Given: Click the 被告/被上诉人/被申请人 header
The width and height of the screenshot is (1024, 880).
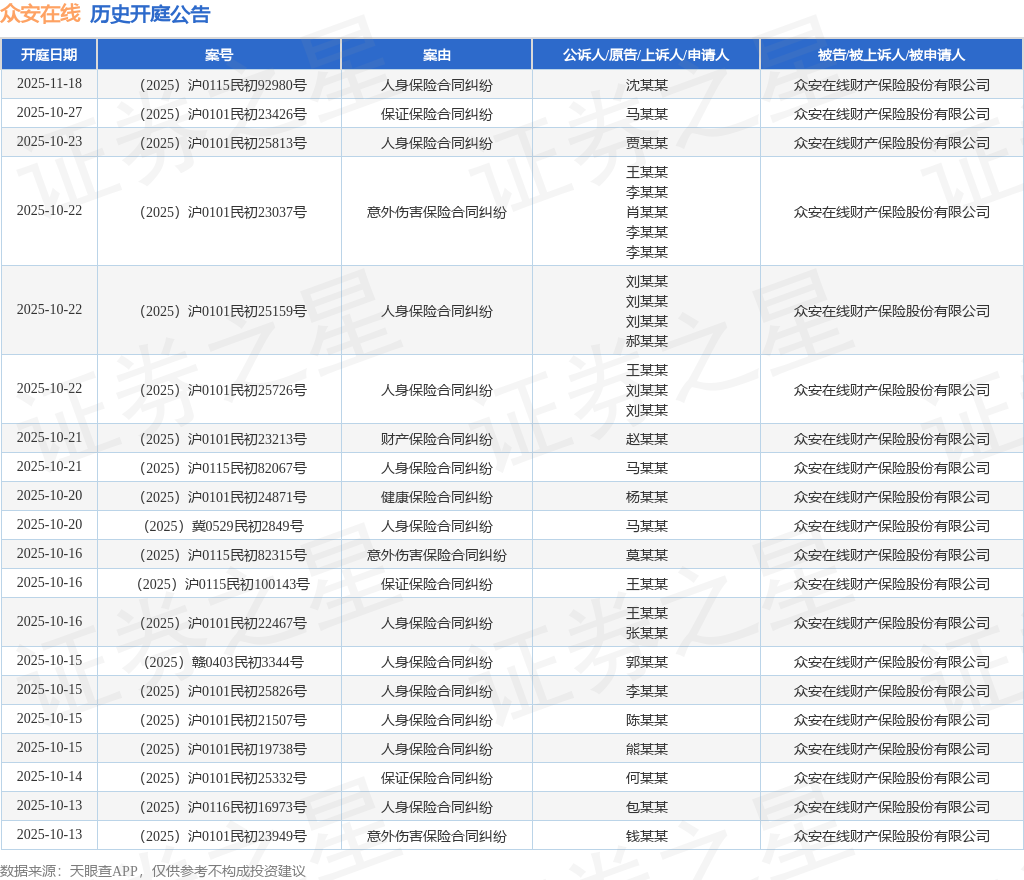Looking at the screenshot, I should click(891, 55).
